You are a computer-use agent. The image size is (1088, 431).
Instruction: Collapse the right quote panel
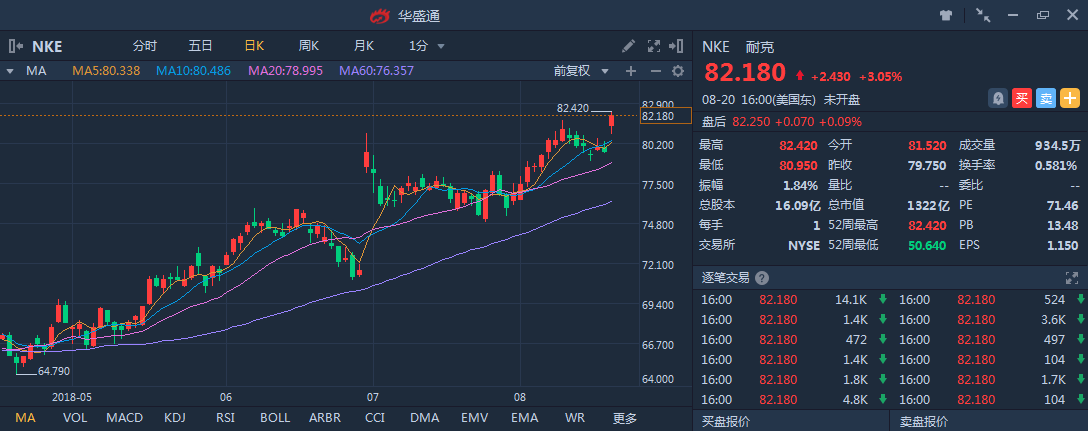pyautogui.click(x=676, y=47)
